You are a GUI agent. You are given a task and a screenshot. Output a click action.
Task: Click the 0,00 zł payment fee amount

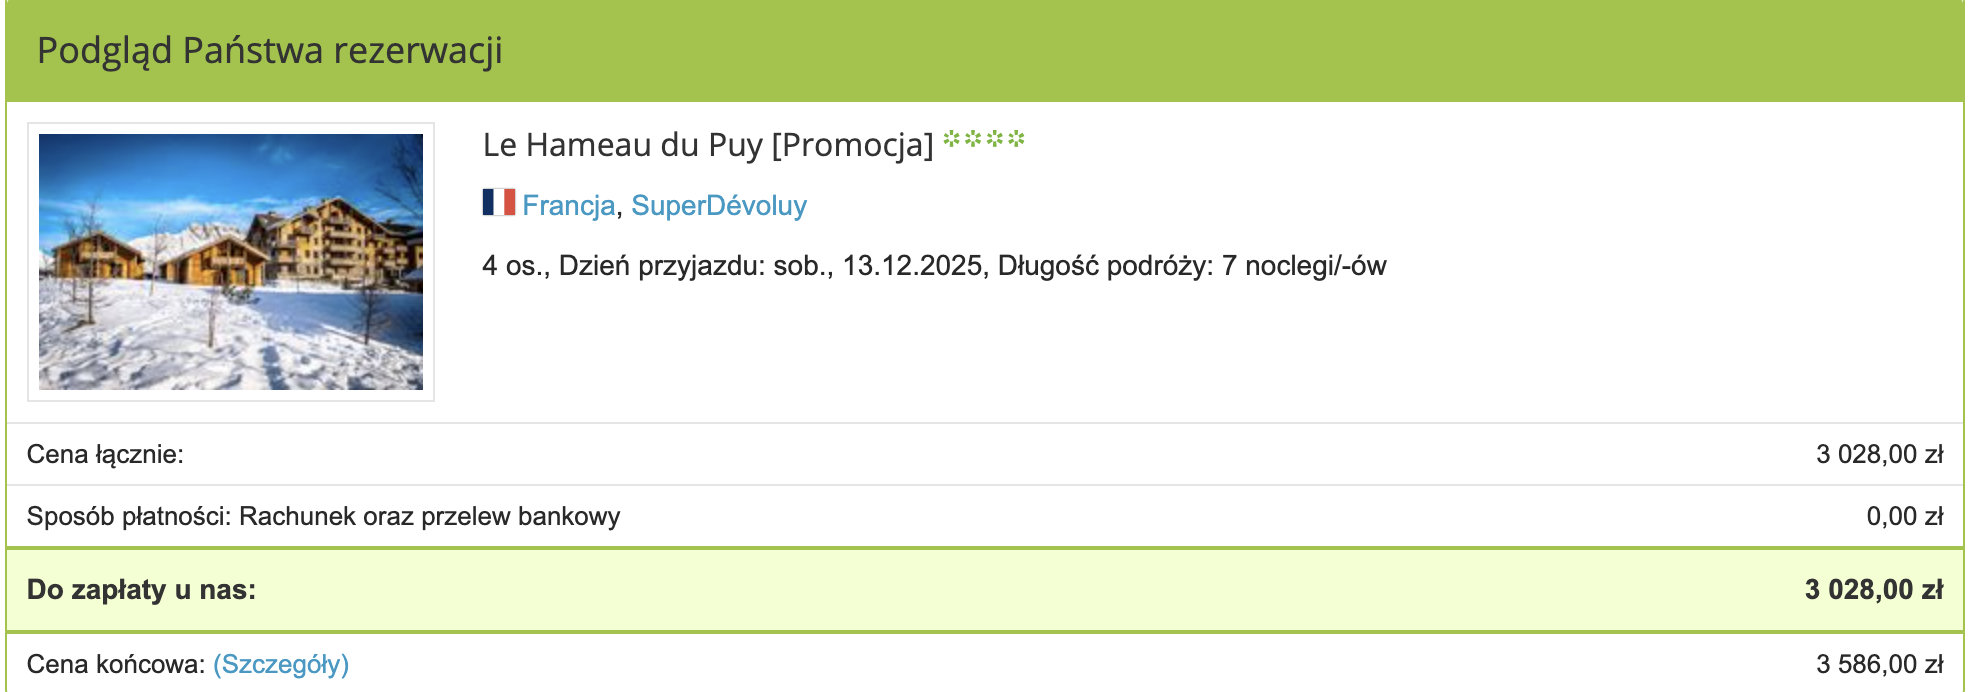[1904, 517]
